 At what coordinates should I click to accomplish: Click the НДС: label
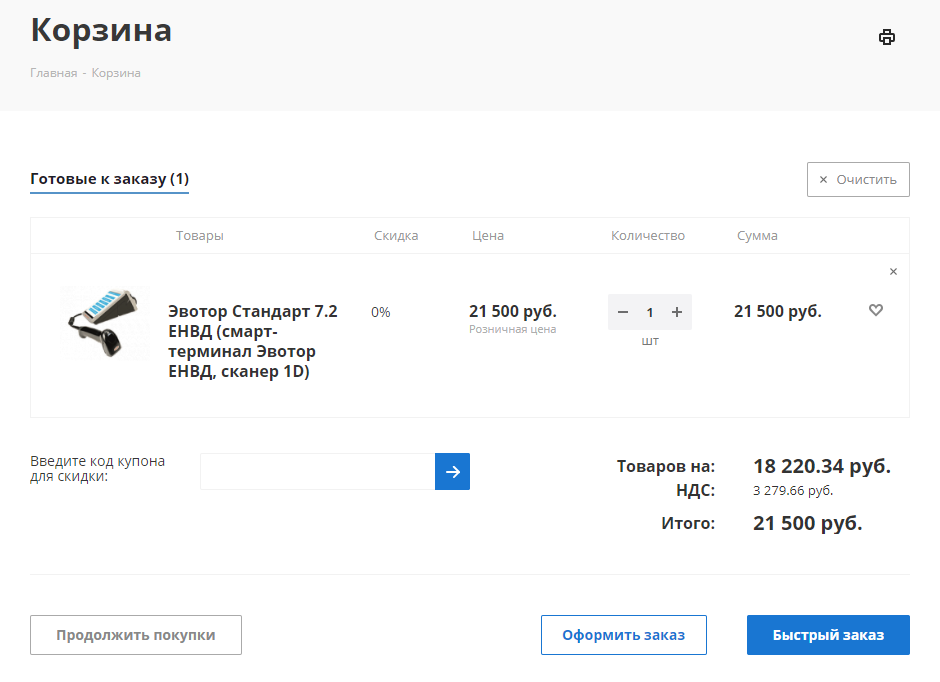pos(696,491)
